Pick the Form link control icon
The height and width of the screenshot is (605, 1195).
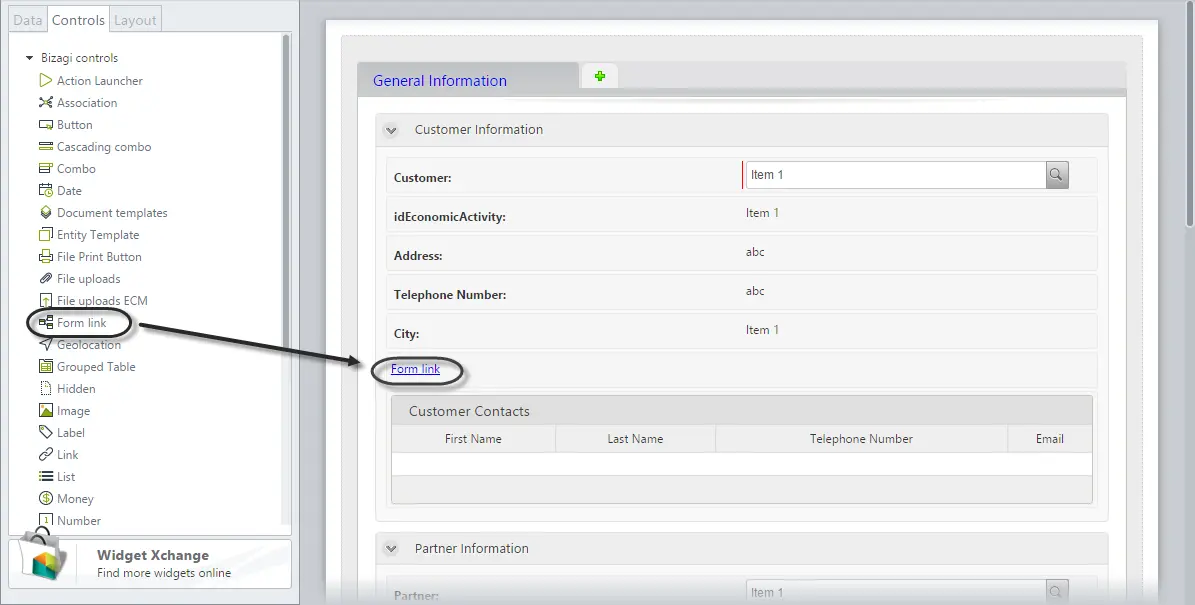tap(46, 322)
